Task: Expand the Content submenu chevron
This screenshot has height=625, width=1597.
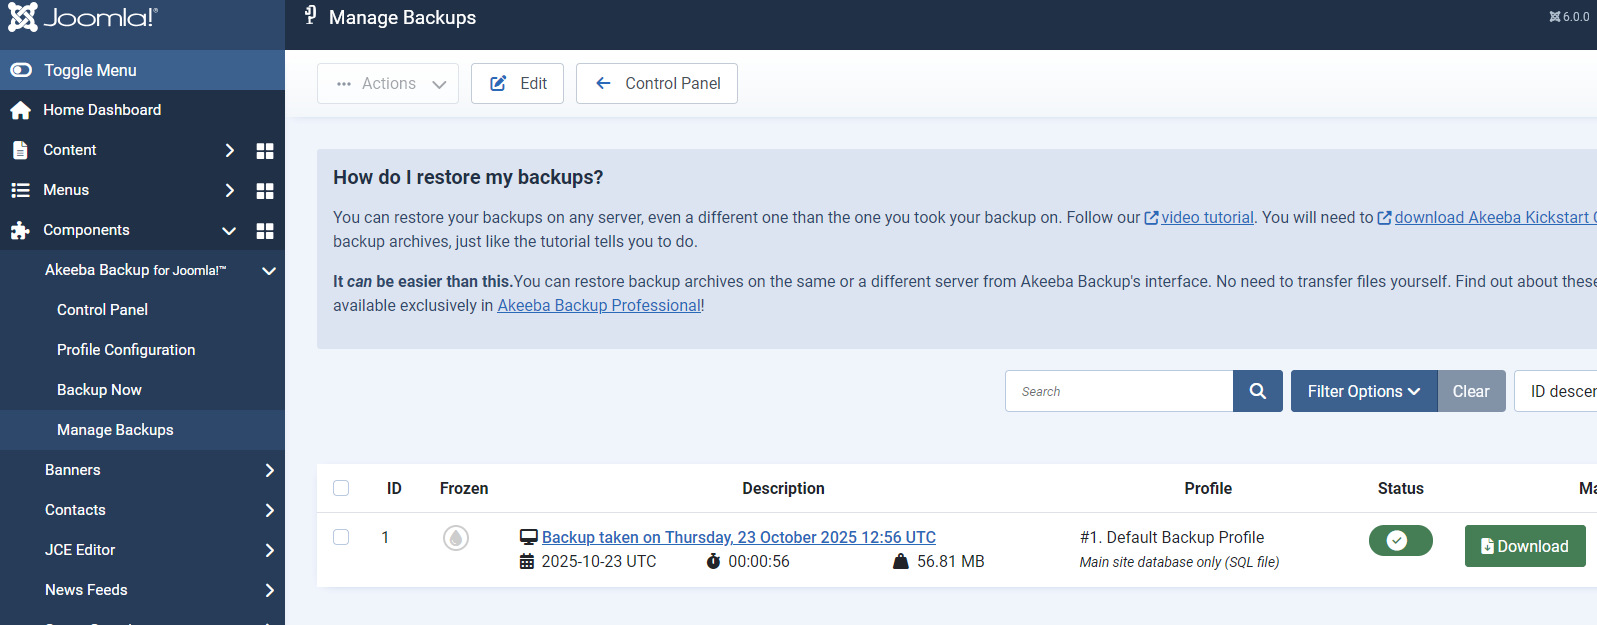Action: 229,150
